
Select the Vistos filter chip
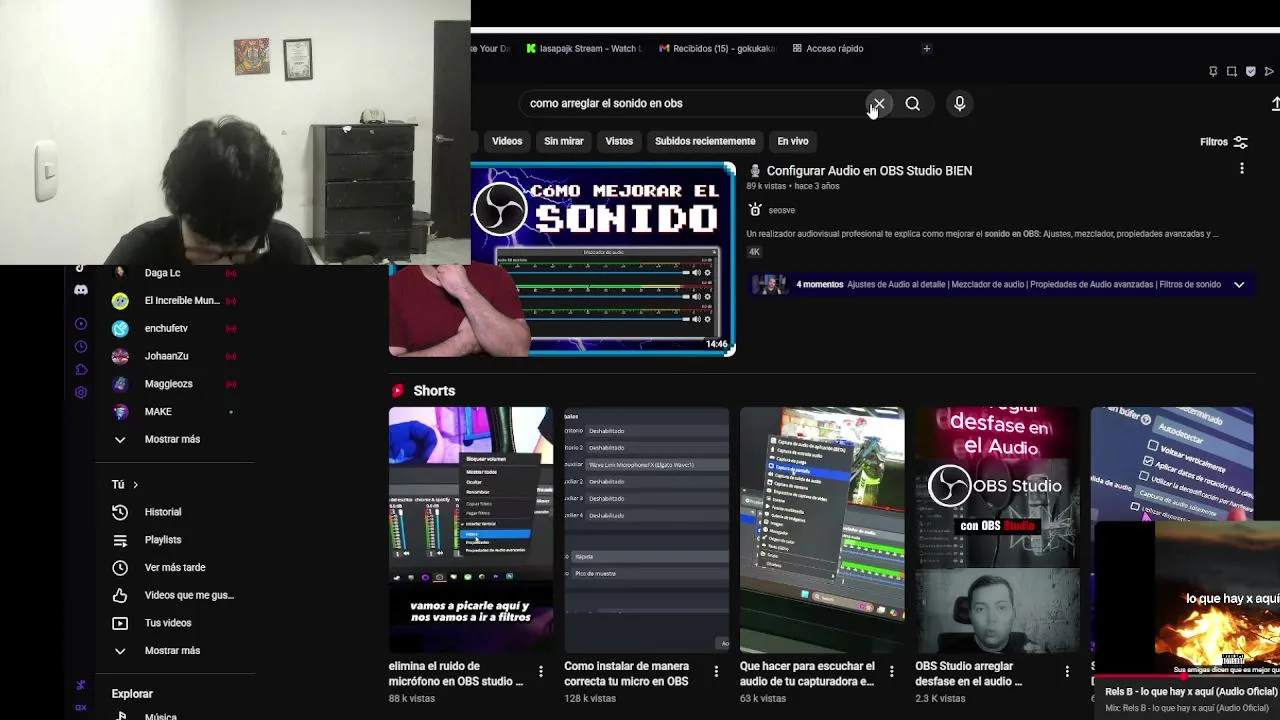point(619,141)
